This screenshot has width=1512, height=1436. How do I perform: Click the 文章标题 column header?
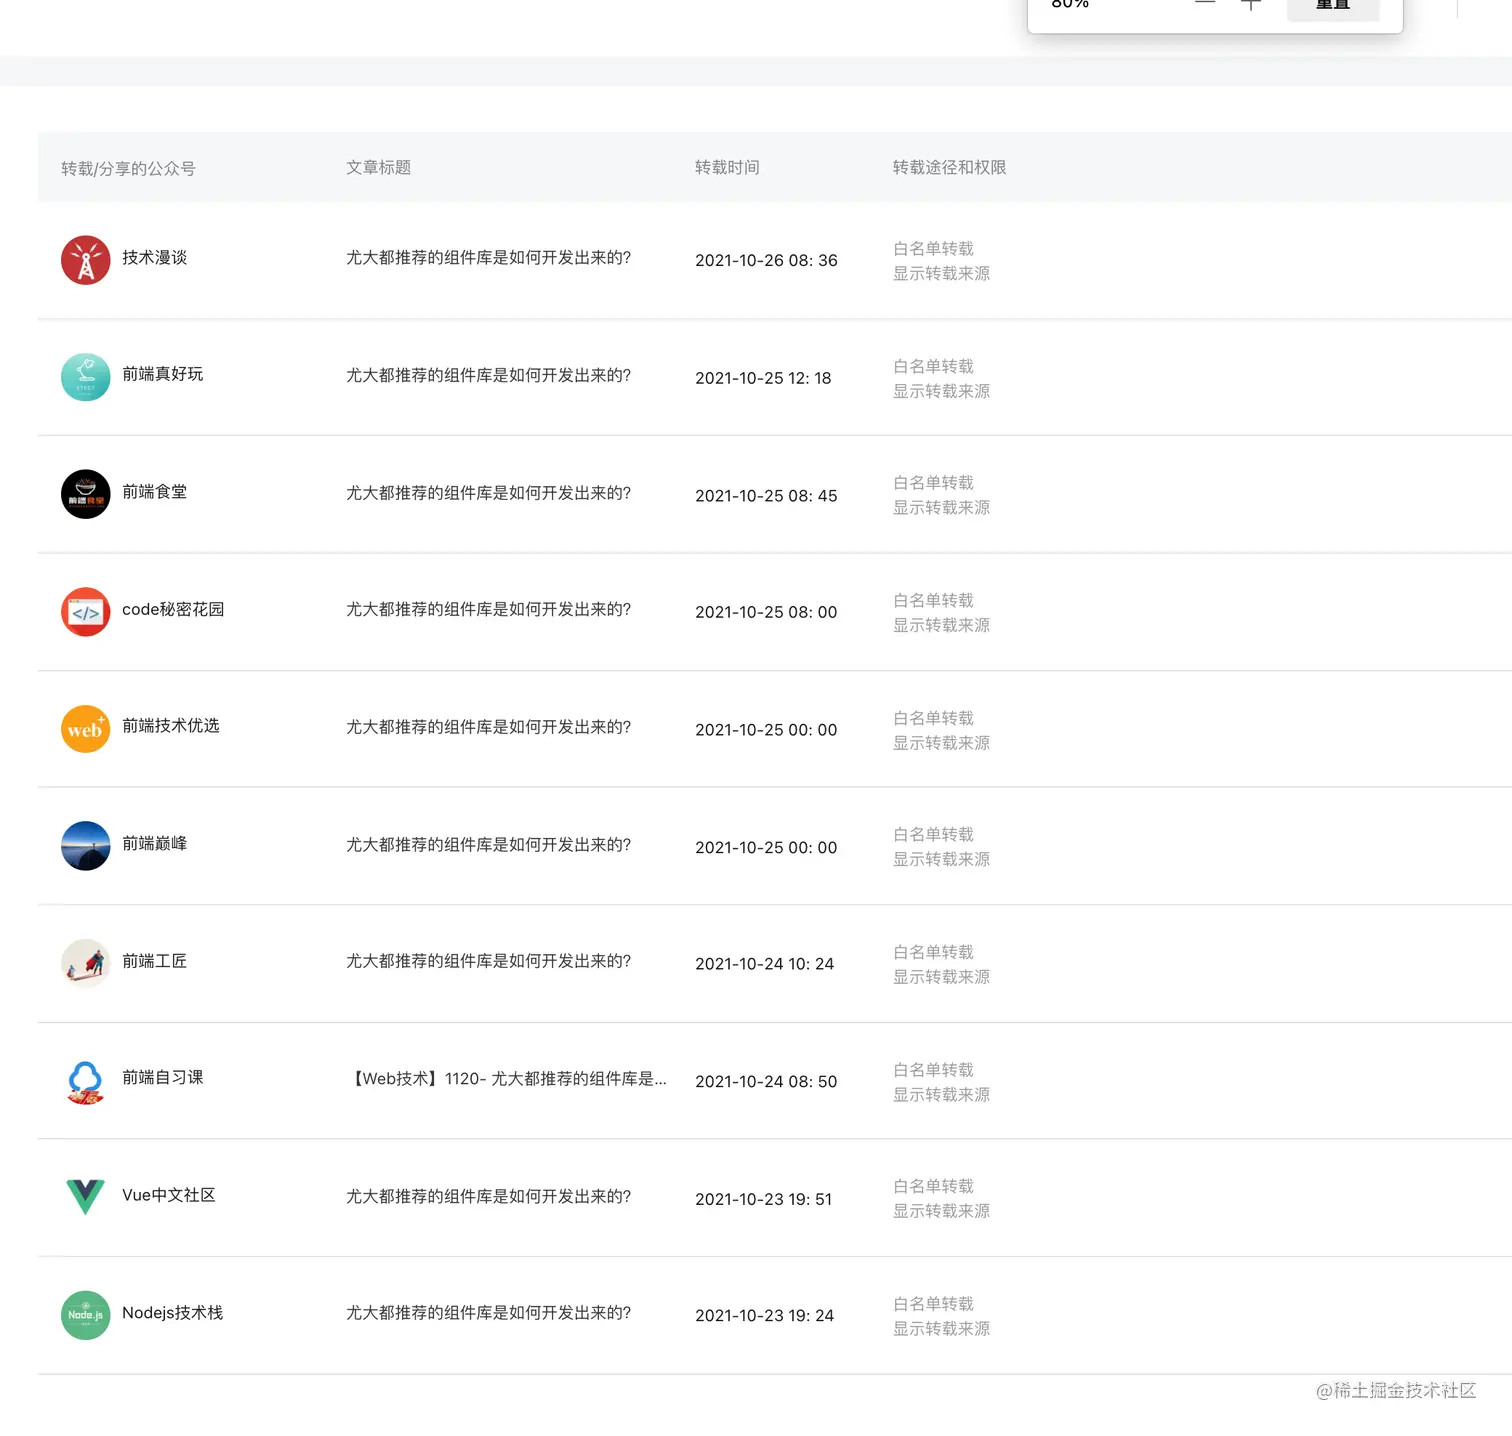379,167
